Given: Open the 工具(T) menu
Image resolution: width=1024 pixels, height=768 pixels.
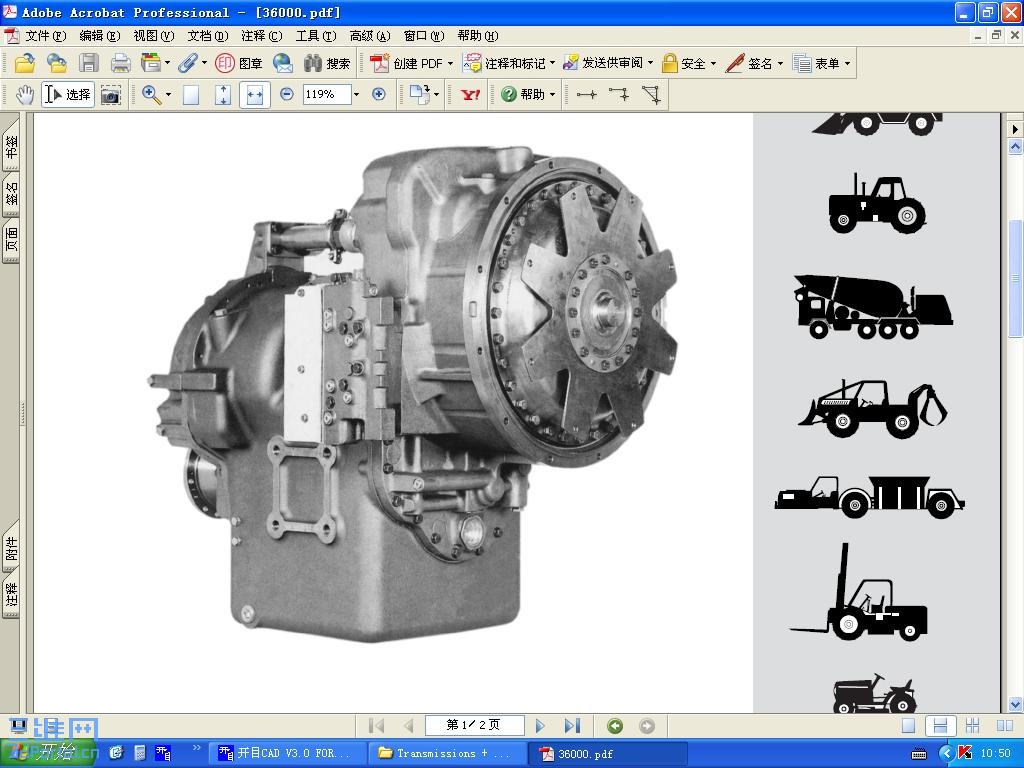Looking at the screenshot, I should [316, 36].
